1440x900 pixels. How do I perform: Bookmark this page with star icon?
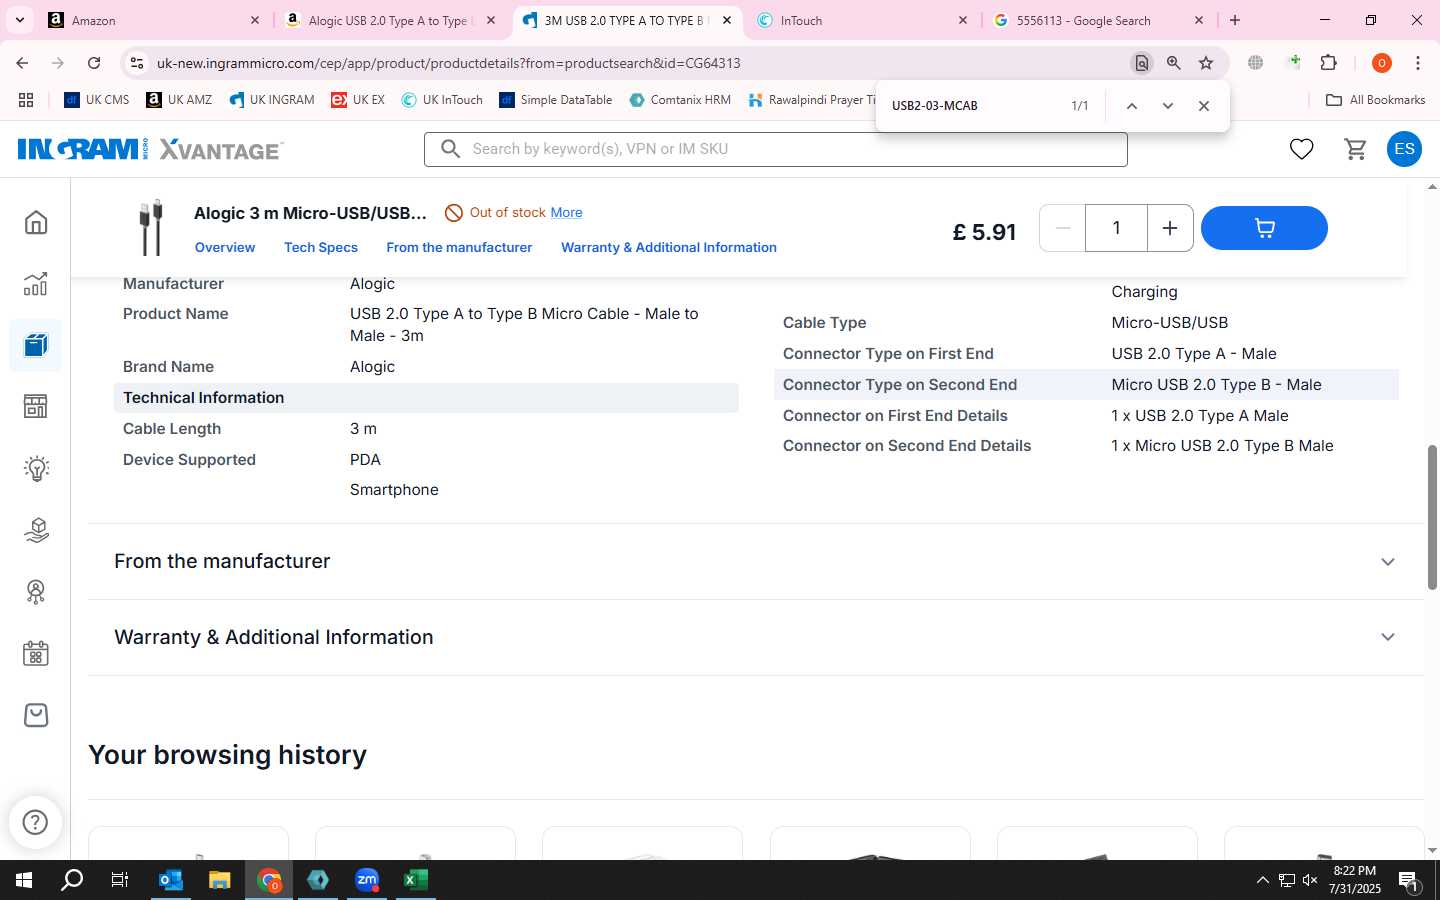(1206, 63)
